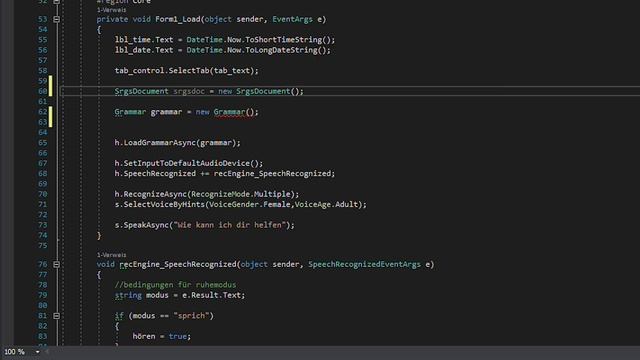The image size is (640, 360).
Task: Click 'SrgsDocument srgsdoc' declaration on line 60
Action: (159, 91)
